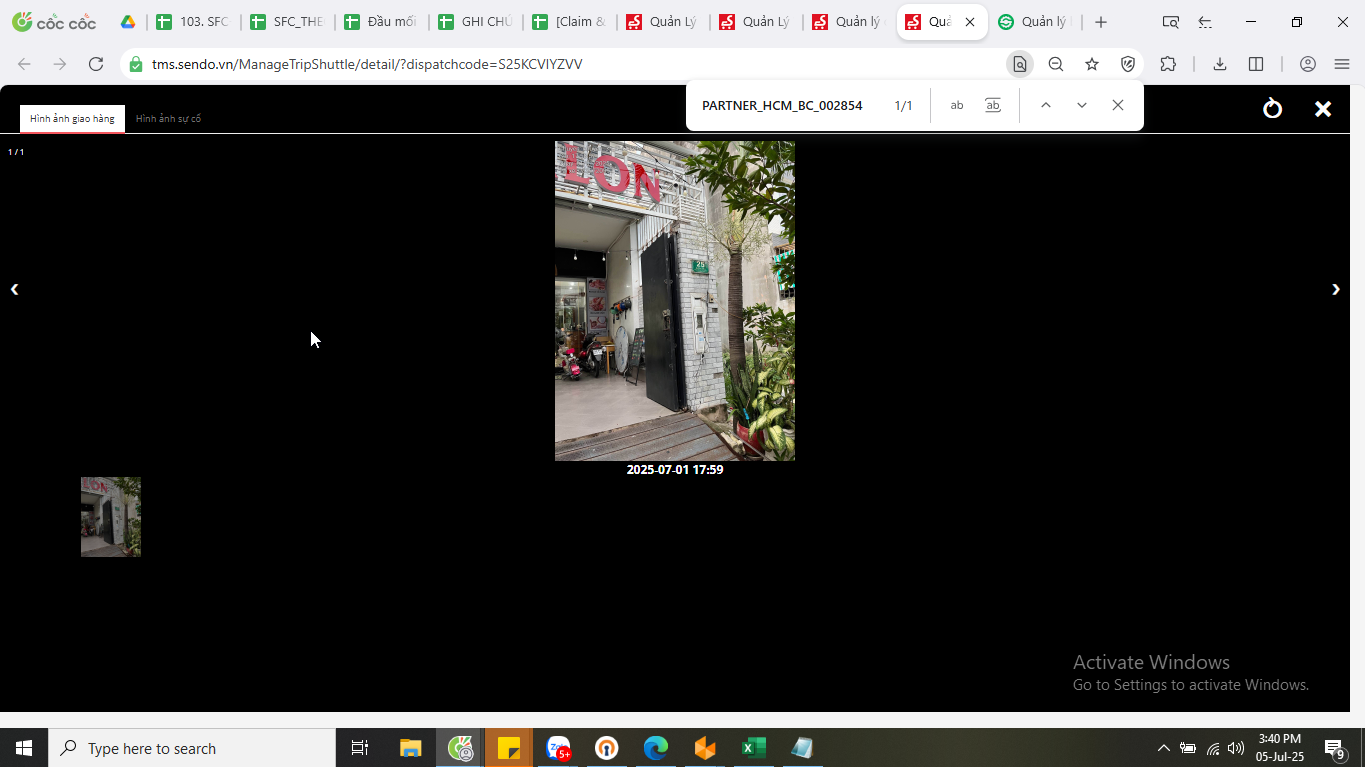
Task: View site security lock icon info
Action: [136, 64]
